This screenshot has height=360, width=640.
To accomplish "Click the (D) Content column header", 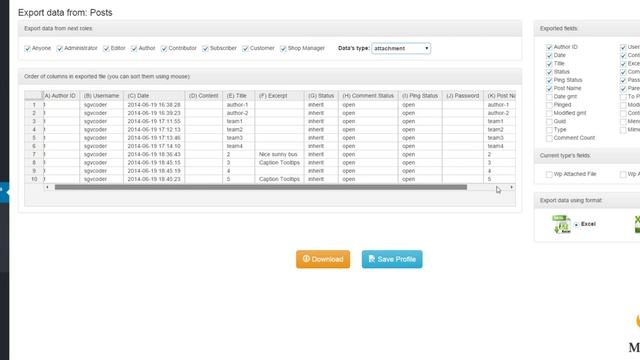I will (203, 96).
